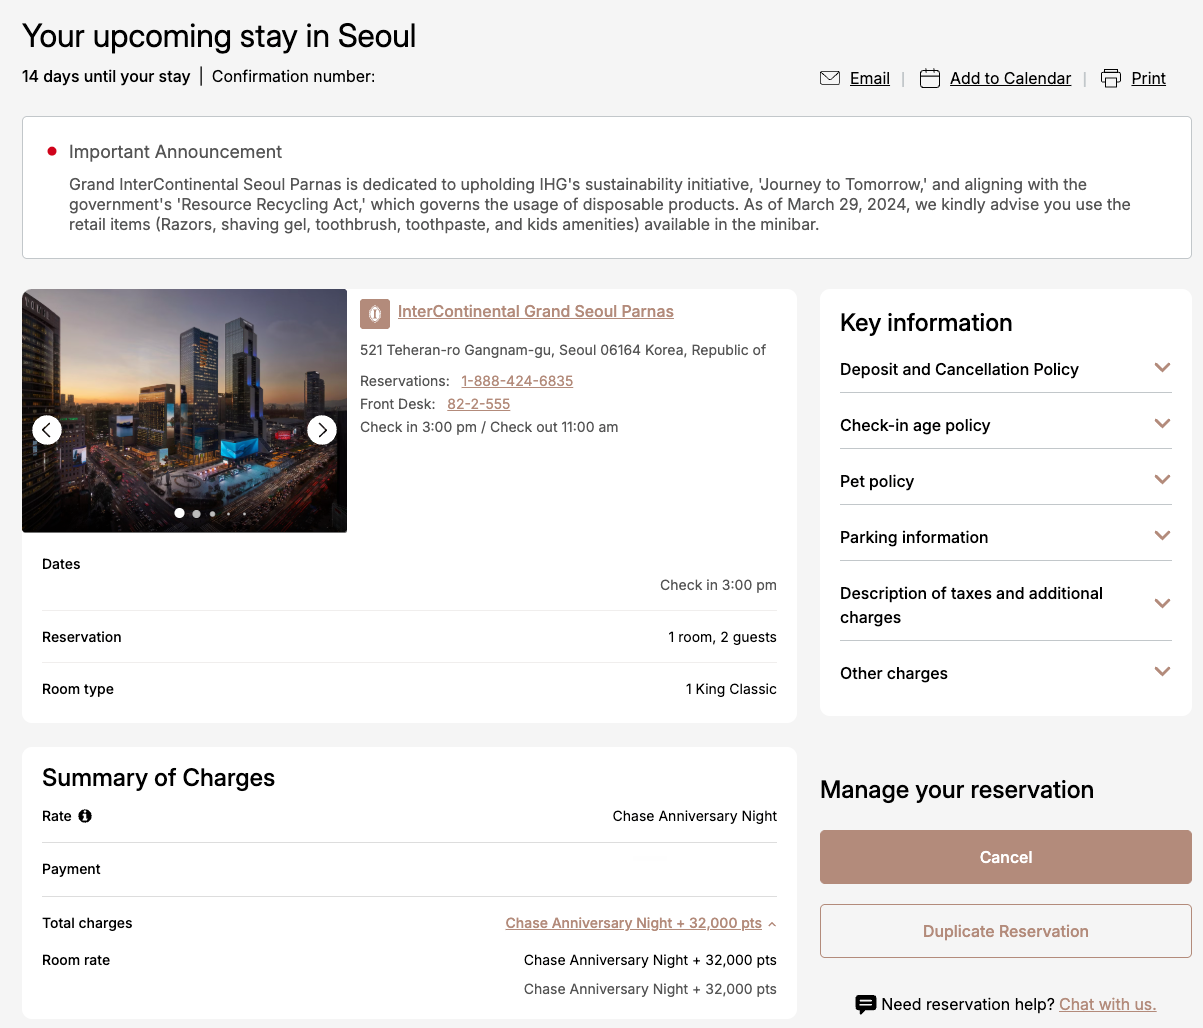Expand the Pet policy section

pyautogui.click(x=1005, y=481)
